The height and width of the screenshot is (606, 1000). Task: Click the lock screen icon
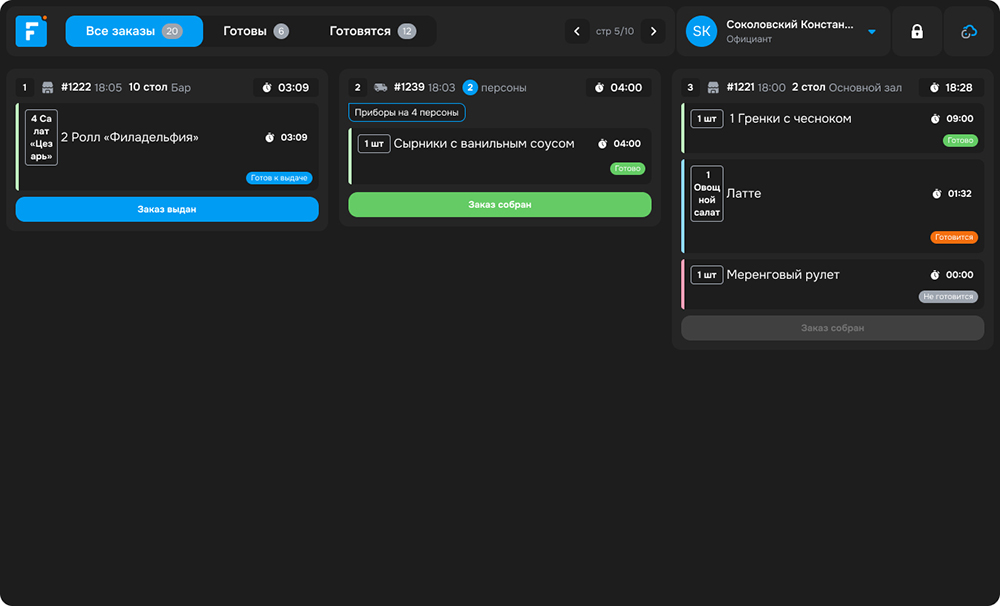(917, 32)
